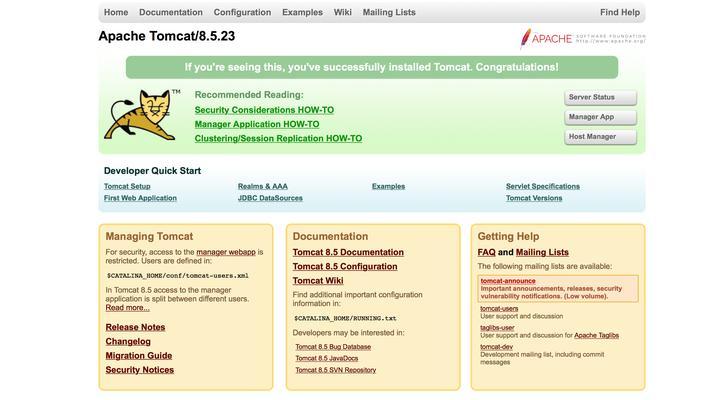Click the Tomcat cat mascot logo
The width and height of the screenshot is (708, 400).
click(140, 115)
